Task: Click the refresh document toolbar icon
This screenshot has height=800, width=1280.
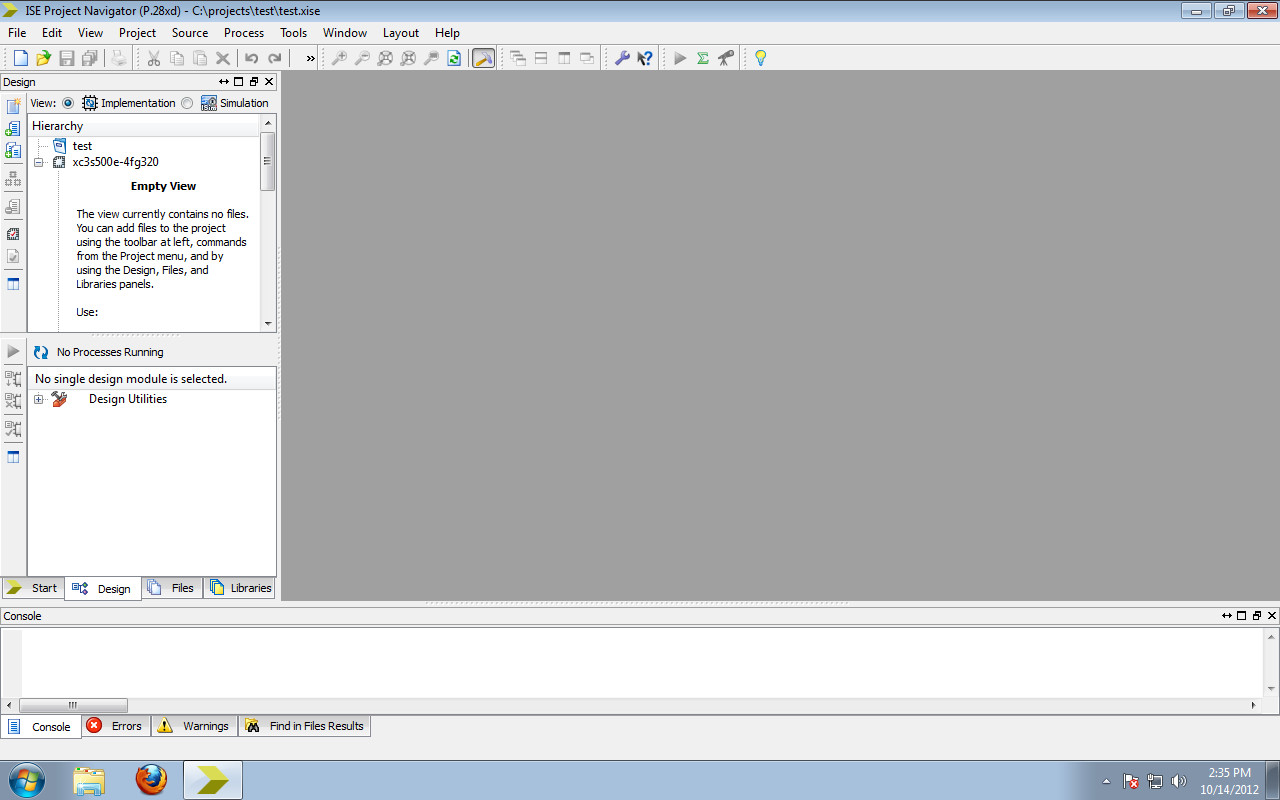Action: [x=453, y=57]
